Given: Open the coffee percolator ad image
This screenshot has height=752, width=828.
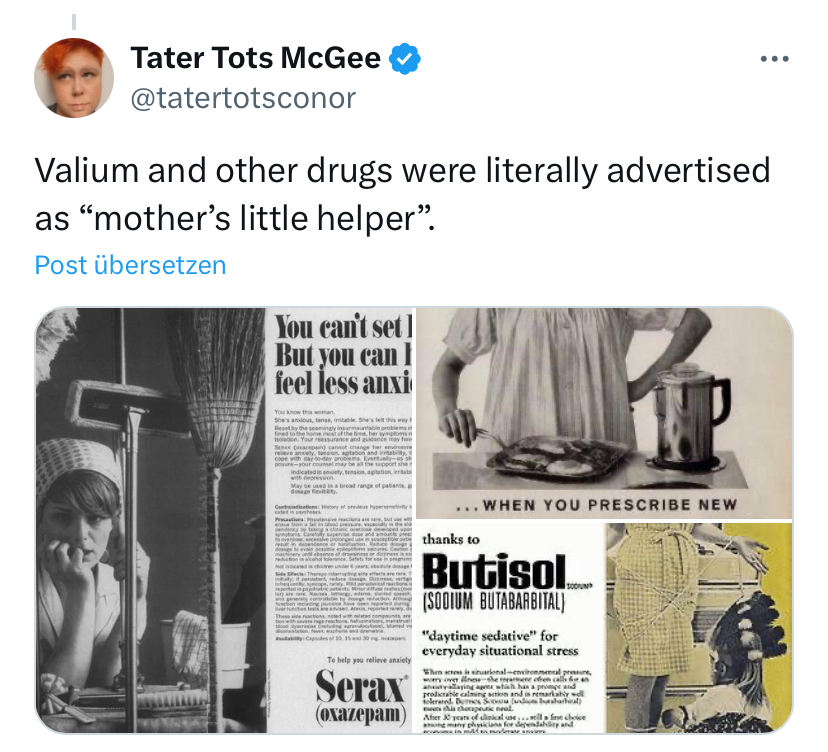Looking at the screenshot, I should (604, 413).
